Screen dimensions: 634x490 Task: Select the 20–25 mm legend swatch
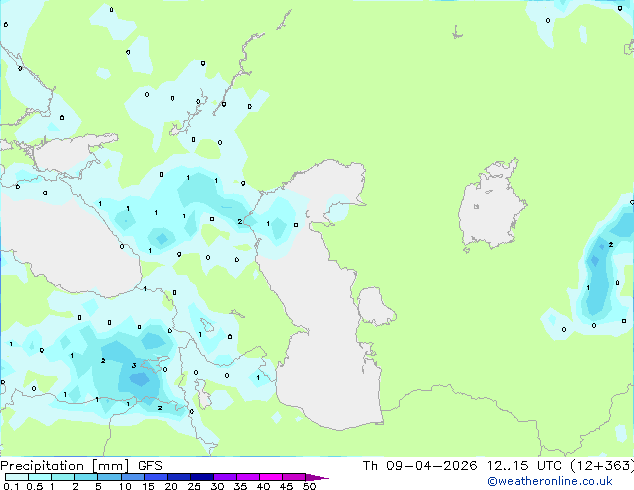click(x=179, y=477)
